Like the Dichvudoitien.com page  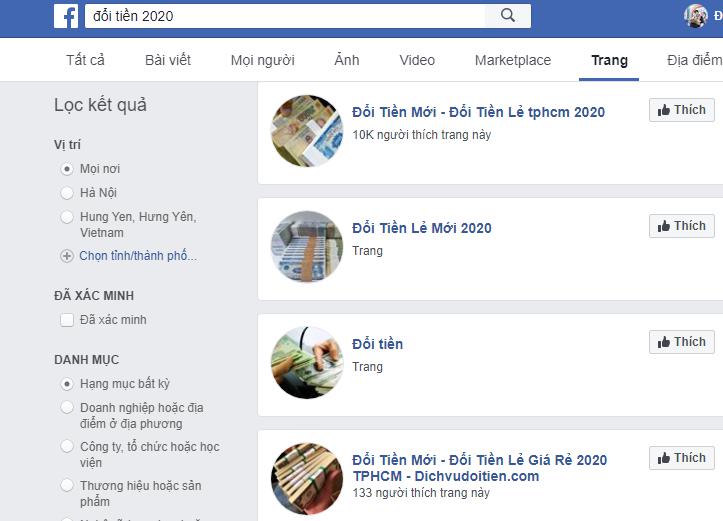681,458
